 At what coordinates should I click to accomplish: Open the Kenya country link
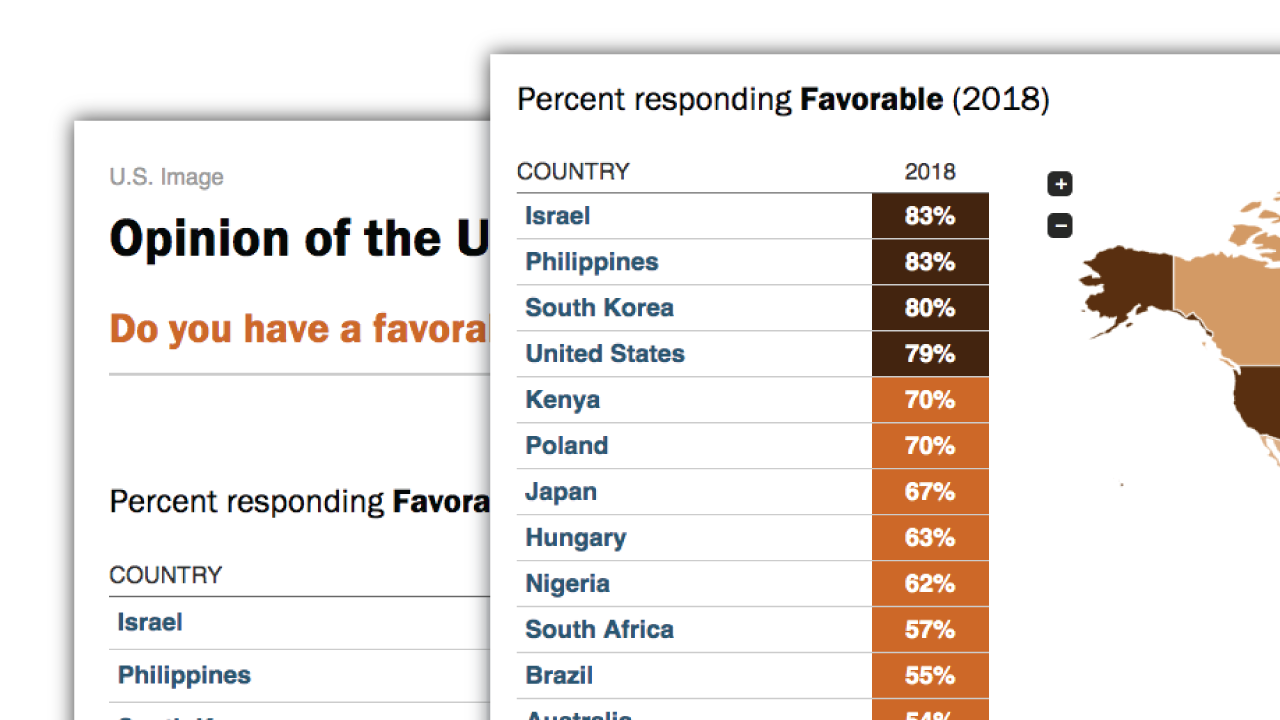[563, 400]
